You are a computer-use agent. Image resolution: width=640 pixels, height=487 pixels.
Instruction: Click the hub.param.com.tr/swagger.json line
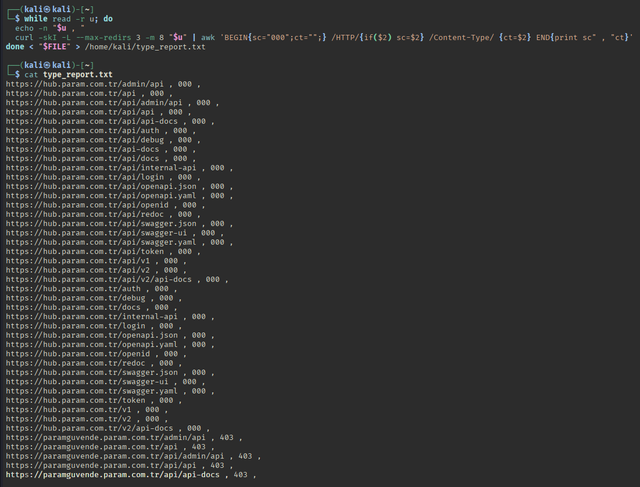tap(110, 373)
